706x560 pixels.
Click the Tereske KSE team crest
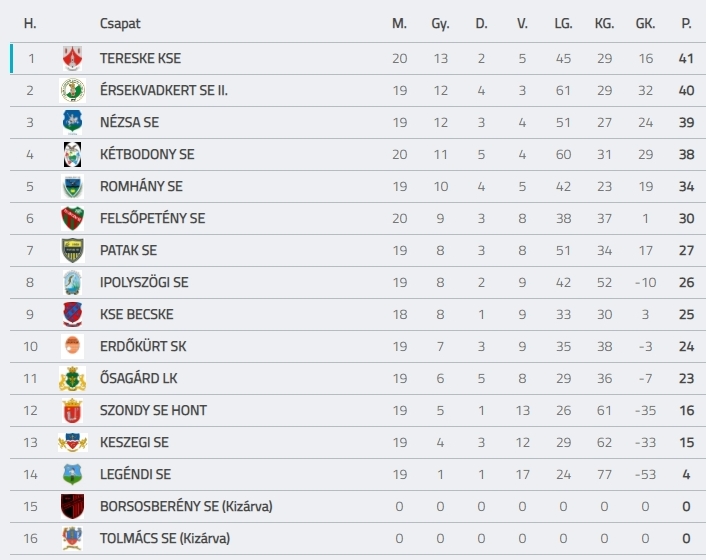(x=72, y=59)
